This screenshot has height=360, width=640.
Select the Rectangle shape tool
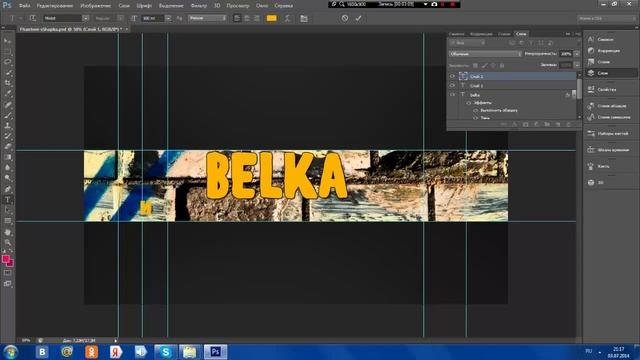pos(7,221)
